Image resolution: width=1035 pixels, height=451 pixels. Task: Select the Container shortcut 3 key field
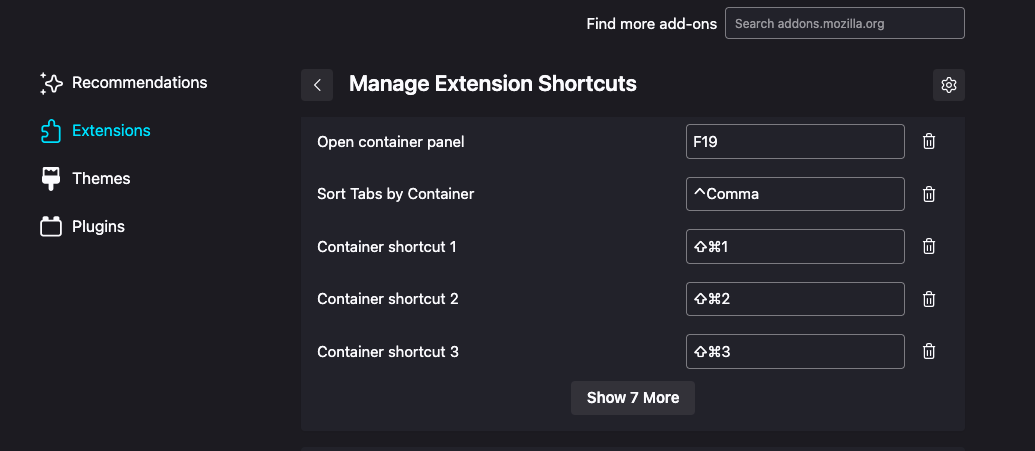[x=795, y=351]
